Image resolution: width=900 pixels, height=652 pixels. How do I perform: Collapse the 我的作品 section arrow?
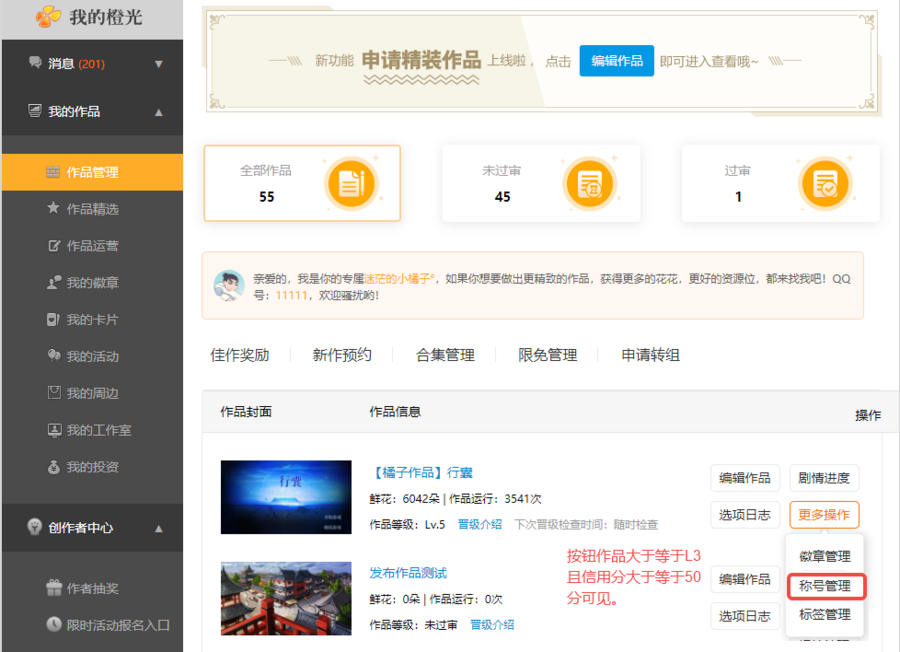pyautogui.click(x=158, y=112)
